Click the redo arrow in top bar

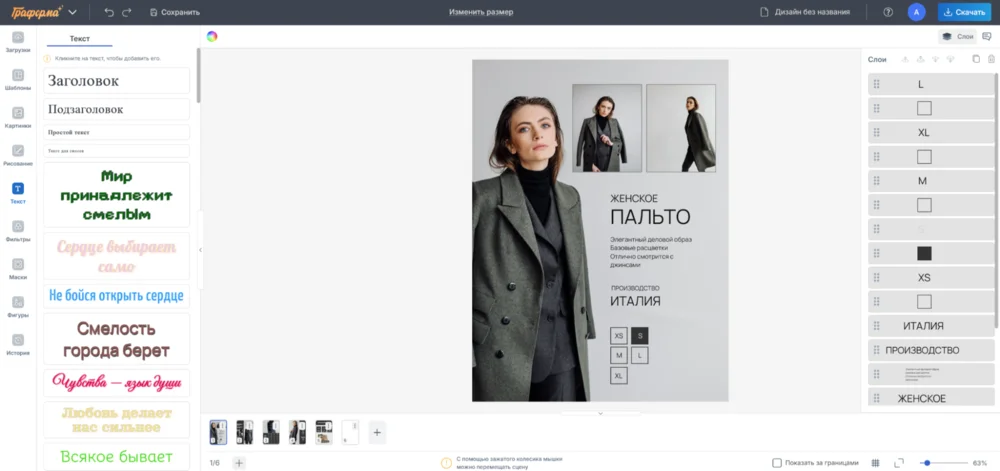(x=126, y=12)
